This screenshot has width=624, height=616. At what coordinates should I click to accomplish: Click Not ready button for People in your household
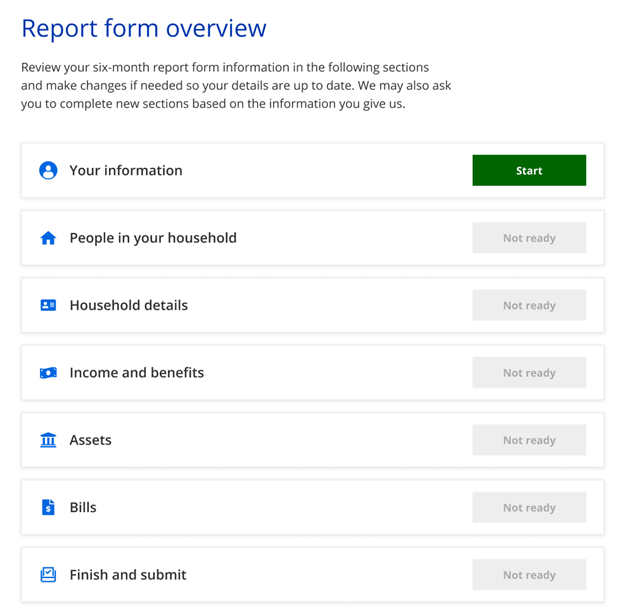(x=529, y=238)
